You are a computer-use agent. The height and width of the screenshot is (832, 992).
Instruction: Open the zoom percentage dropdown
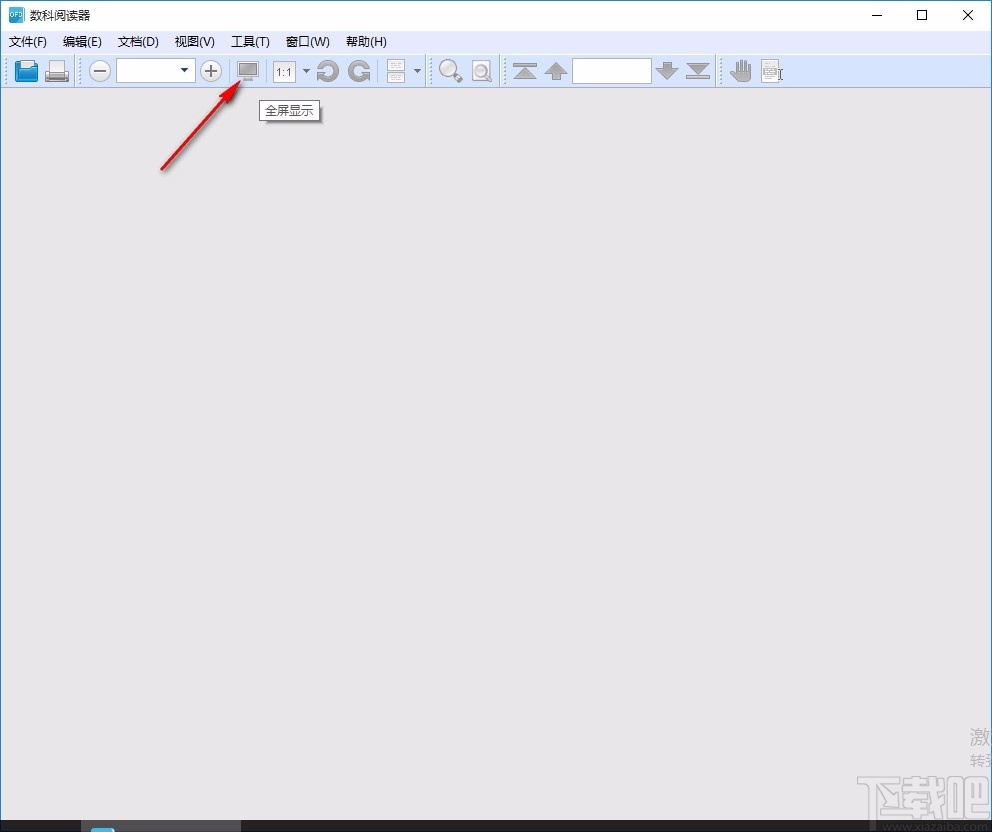point(185,70)
